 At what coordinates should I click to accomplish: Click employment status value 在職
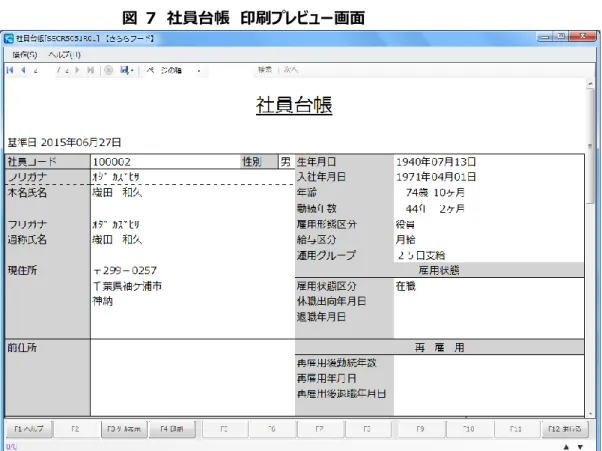[x=405, y=286]
